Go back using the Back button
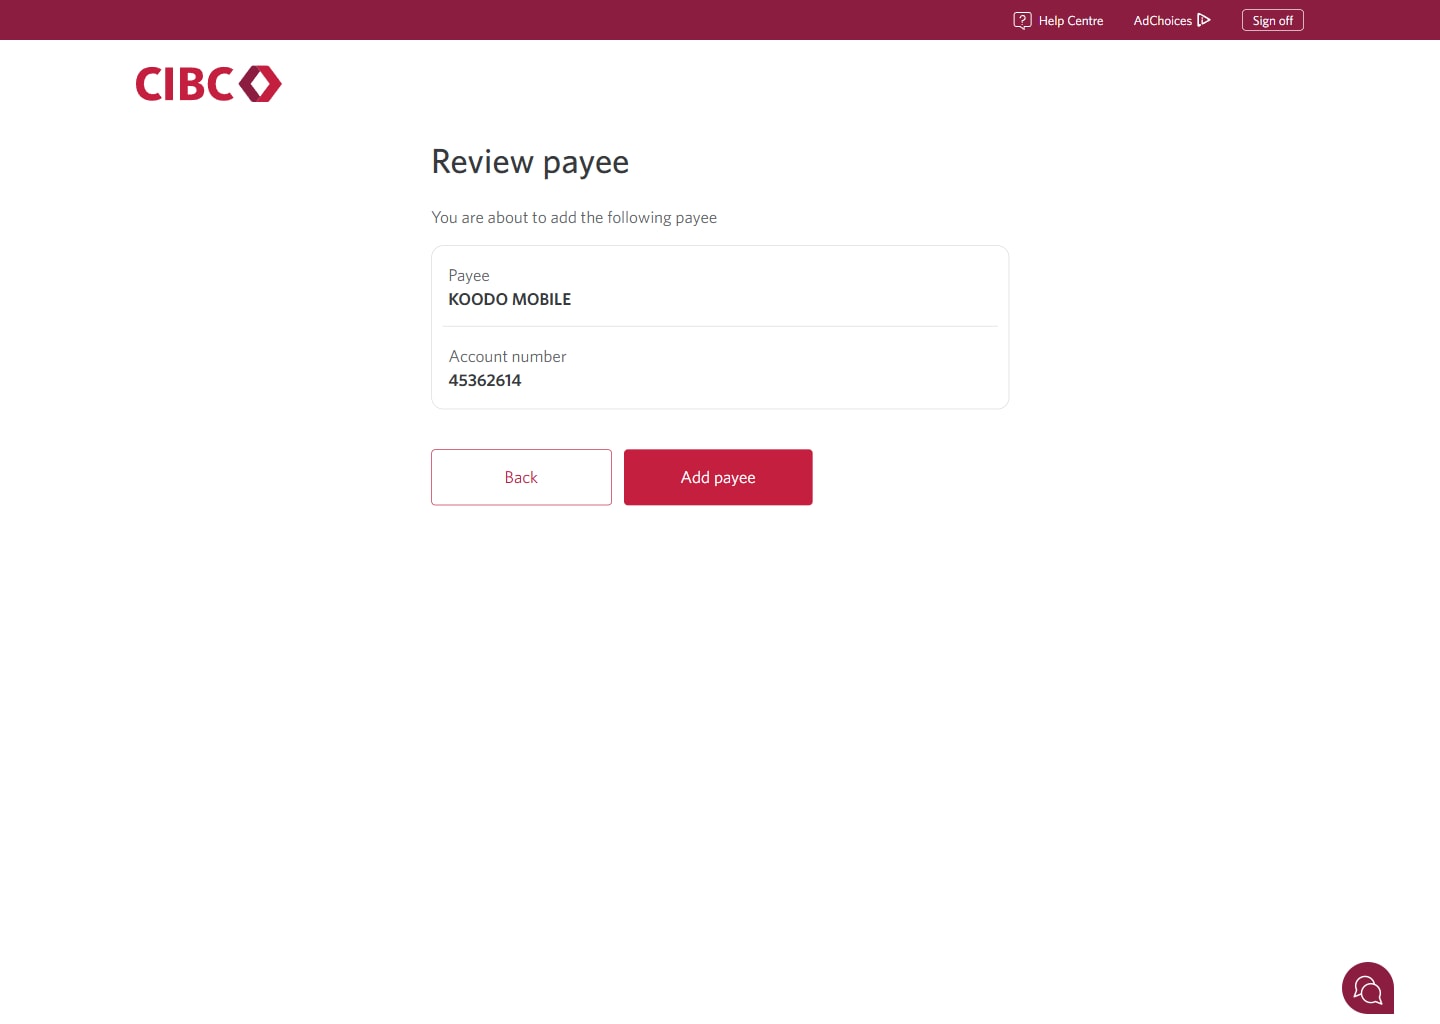 (x=521, y=477)
